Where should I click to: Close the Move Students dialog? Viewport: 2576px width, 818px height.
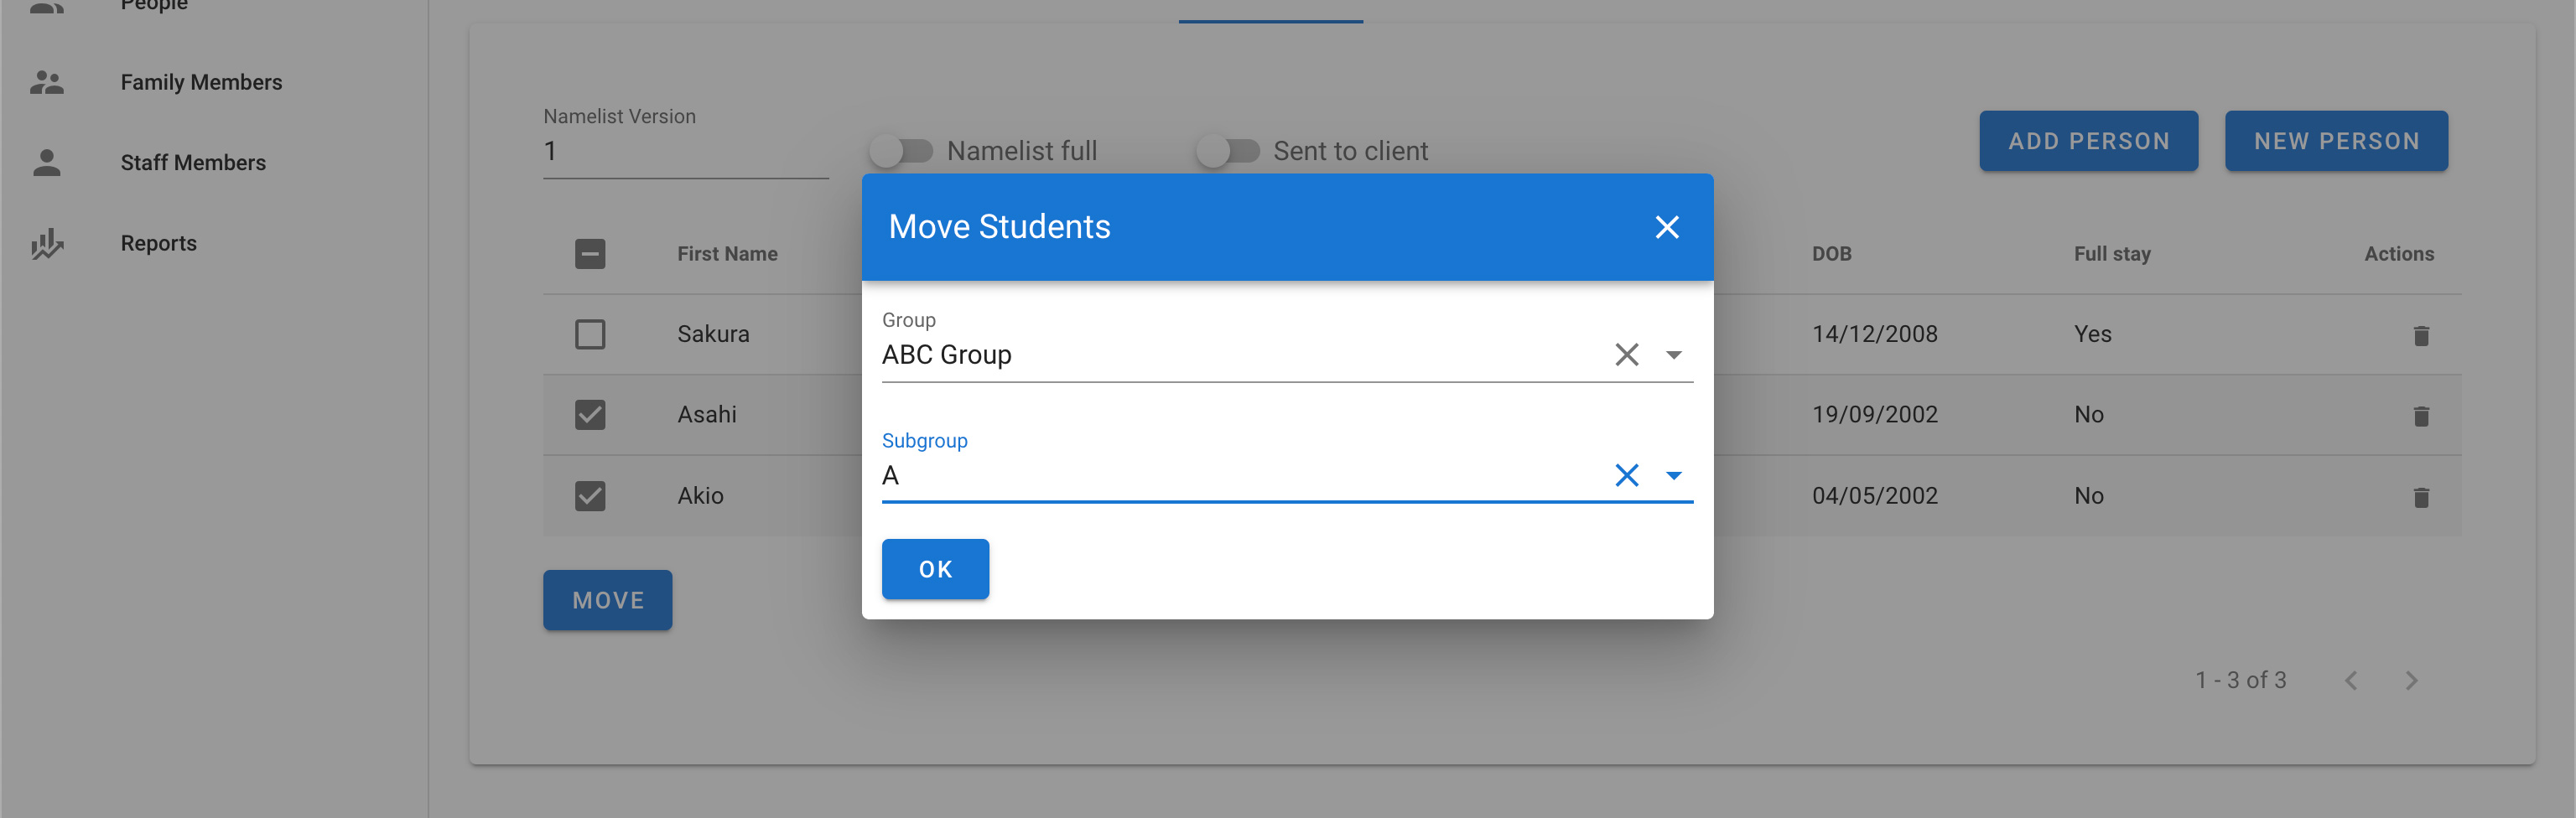[1666, 227]
